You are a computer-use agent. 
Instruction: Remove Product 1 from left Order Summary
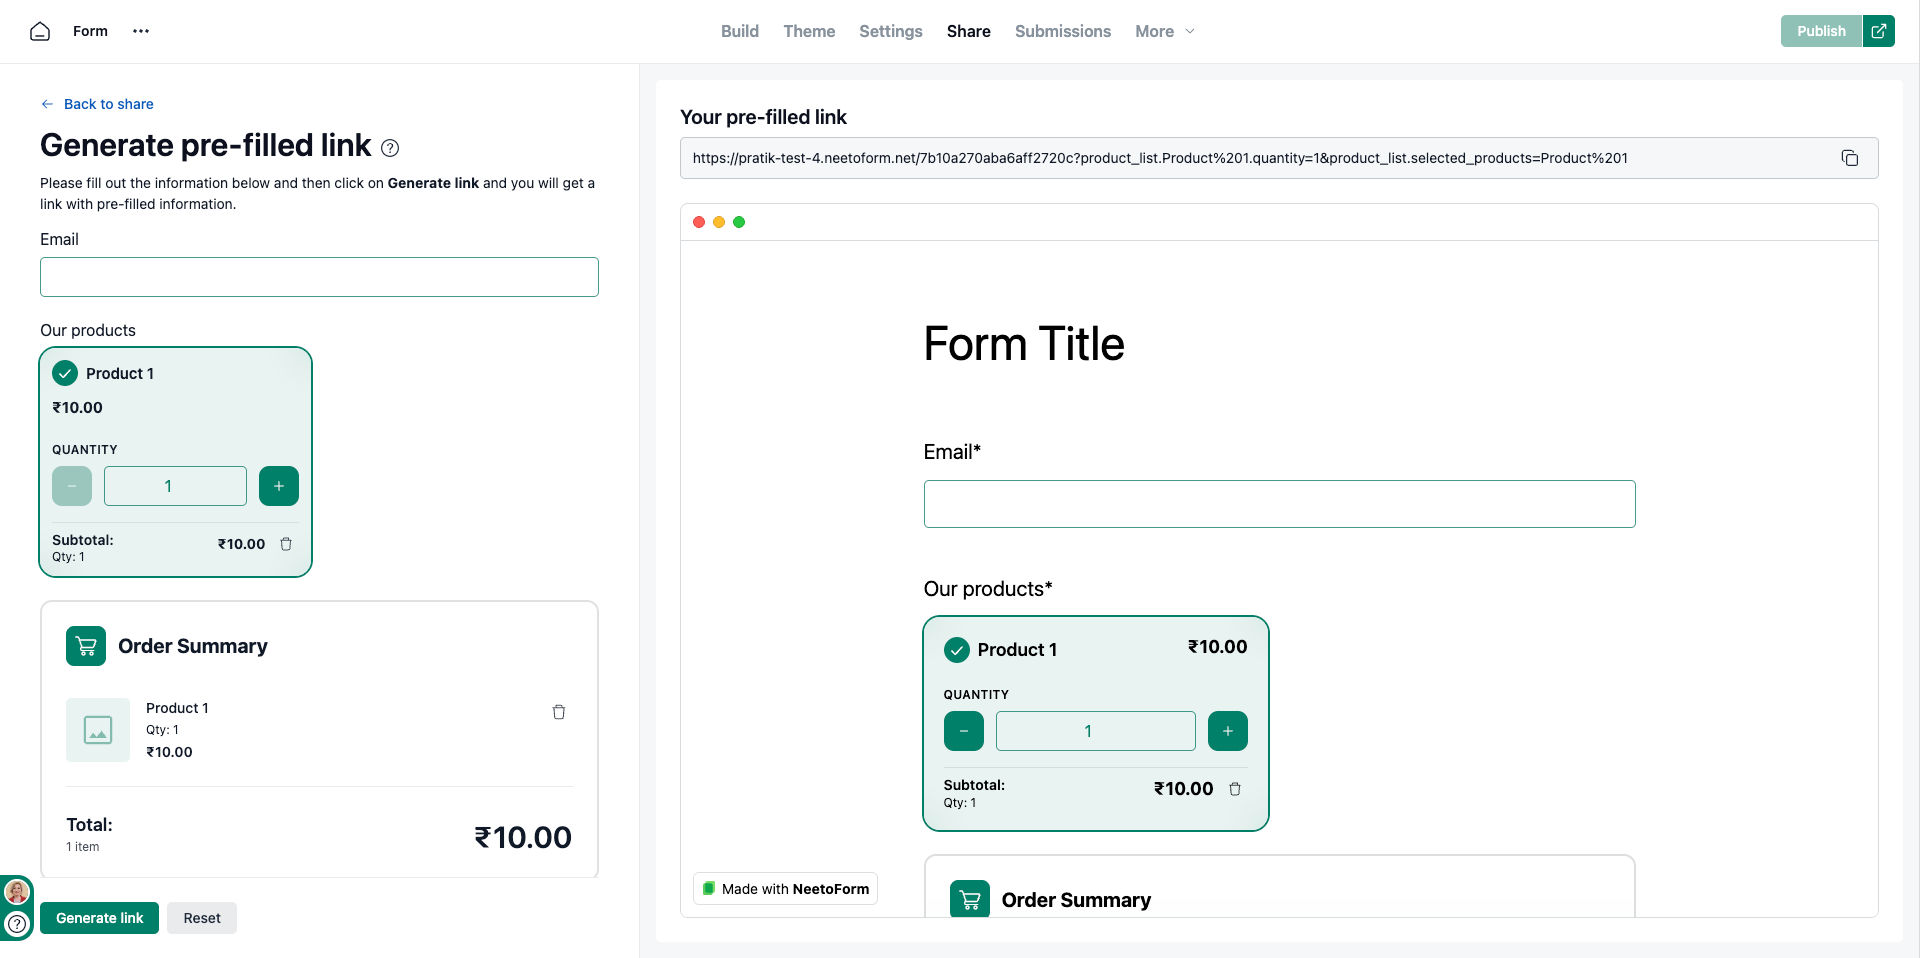pyautogui.click(x=559, y=712)
